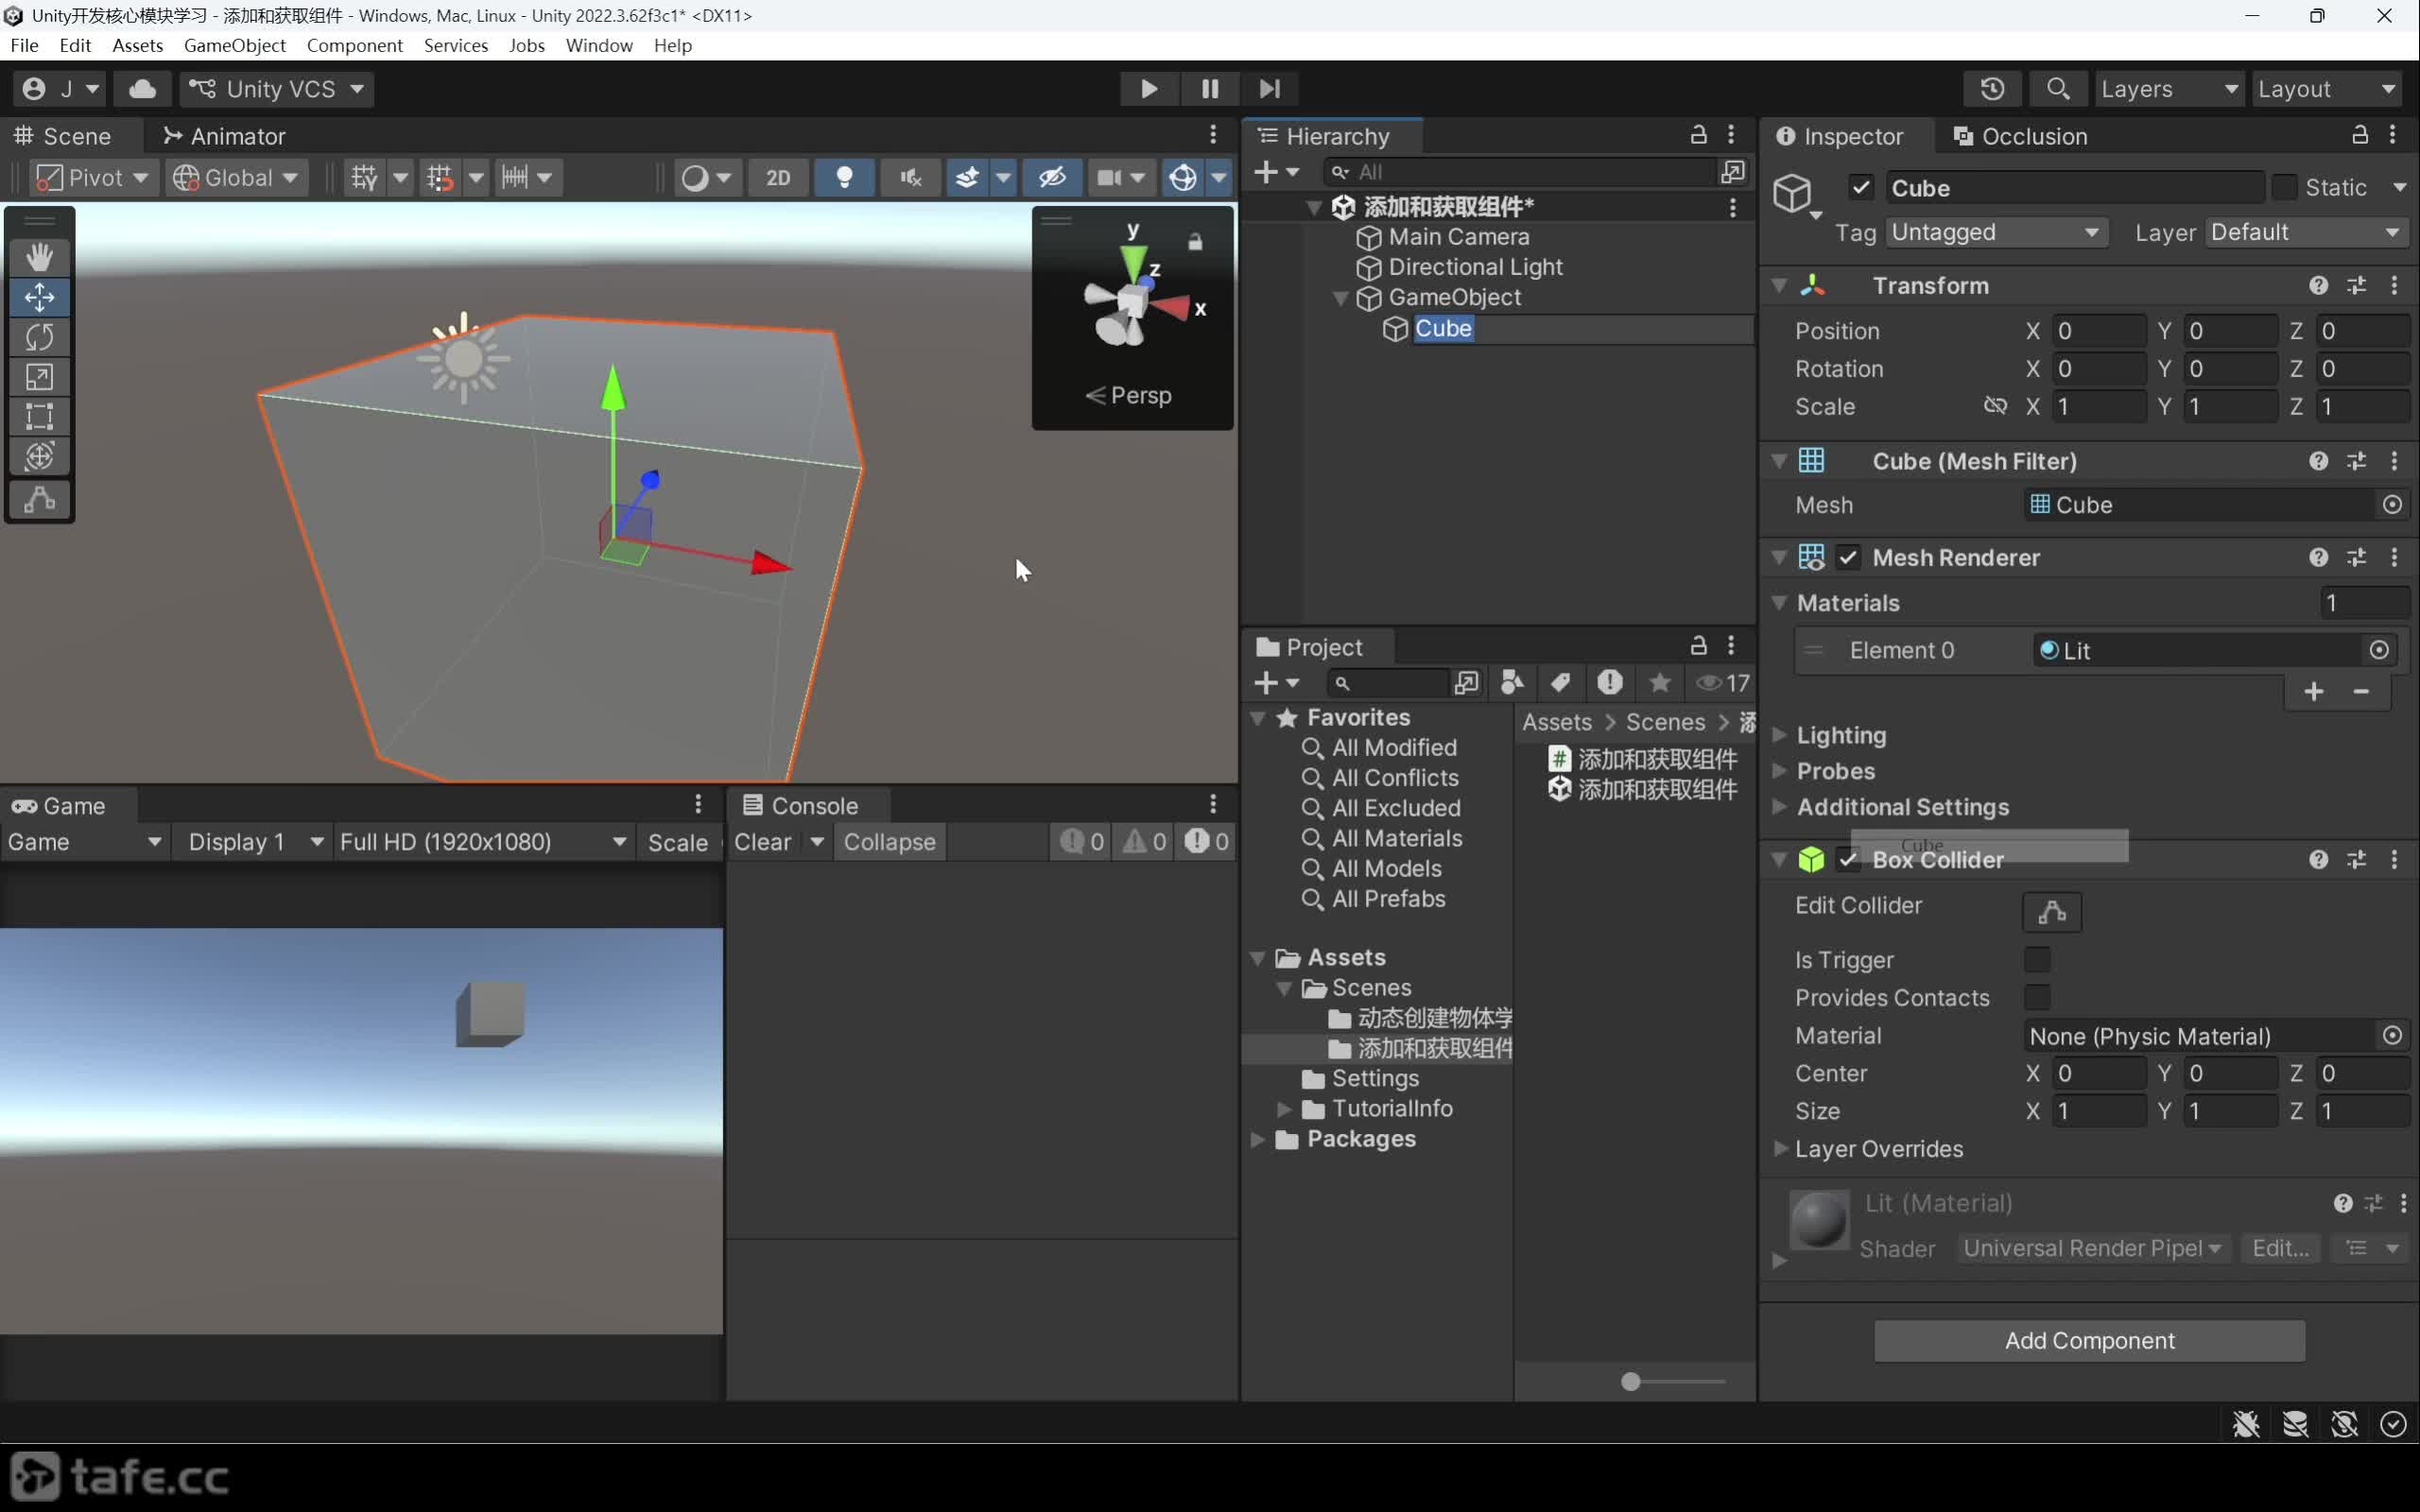The width and height of the screenshot is (2420, 1512).
Task: Toggle hidden objects visibility in Scene
Action: click(1052, 178)
